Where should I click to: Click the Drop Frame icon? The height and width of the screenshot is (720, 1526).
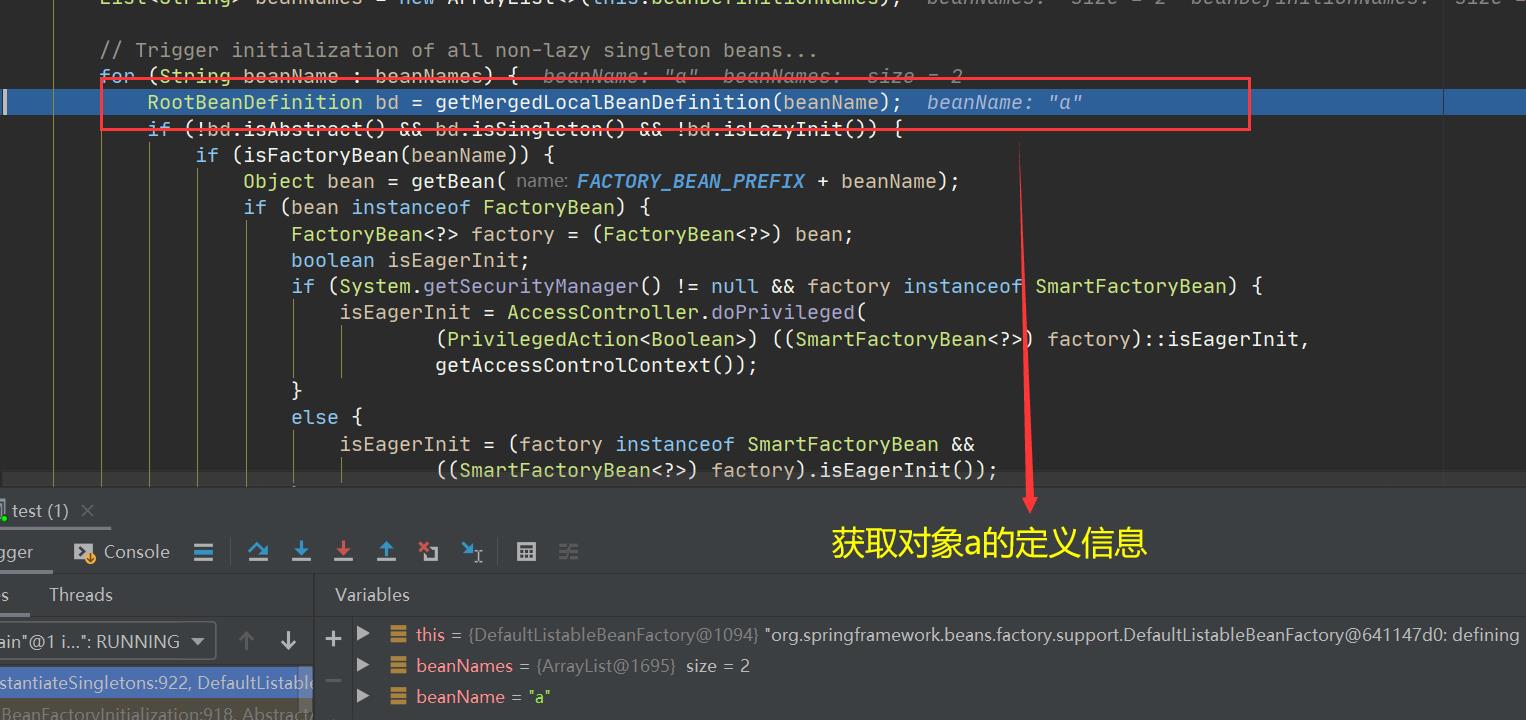click(x=428, y=552)
